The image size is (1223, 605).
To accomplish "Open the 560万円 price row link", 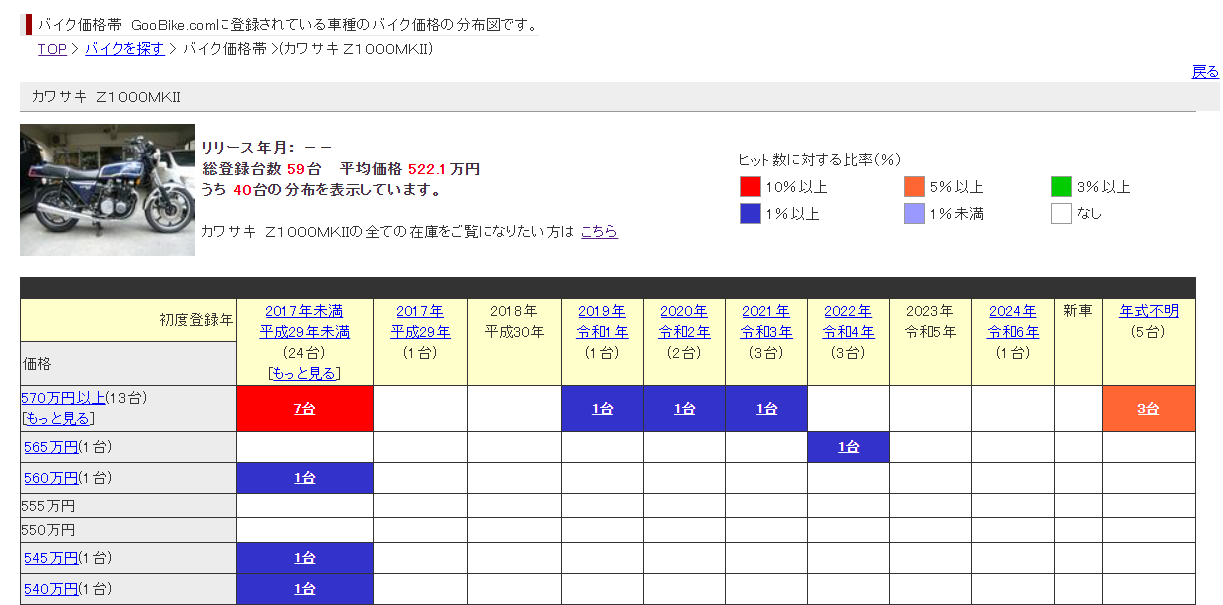I will pyautogui.click(x=51, y=478).
